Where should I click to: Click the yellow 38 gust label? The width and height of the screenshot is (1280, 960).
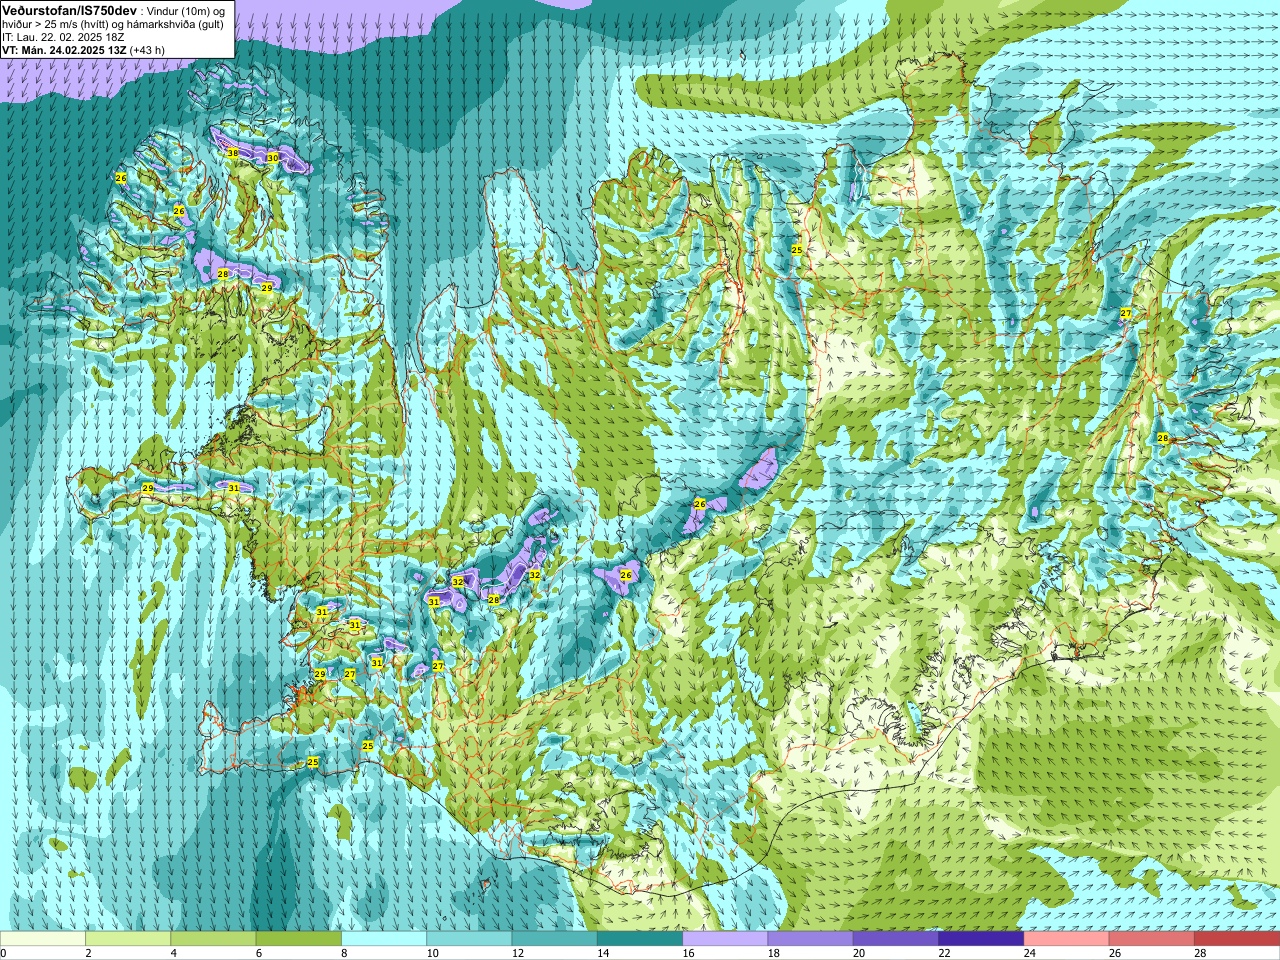tap(232, 153)
